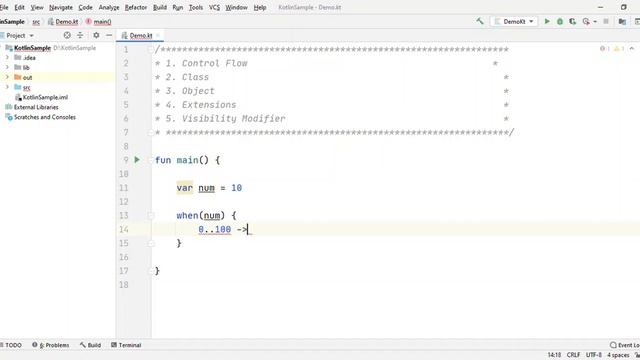
Task: Click CRLF line separator in status bar
Action: 573,355
